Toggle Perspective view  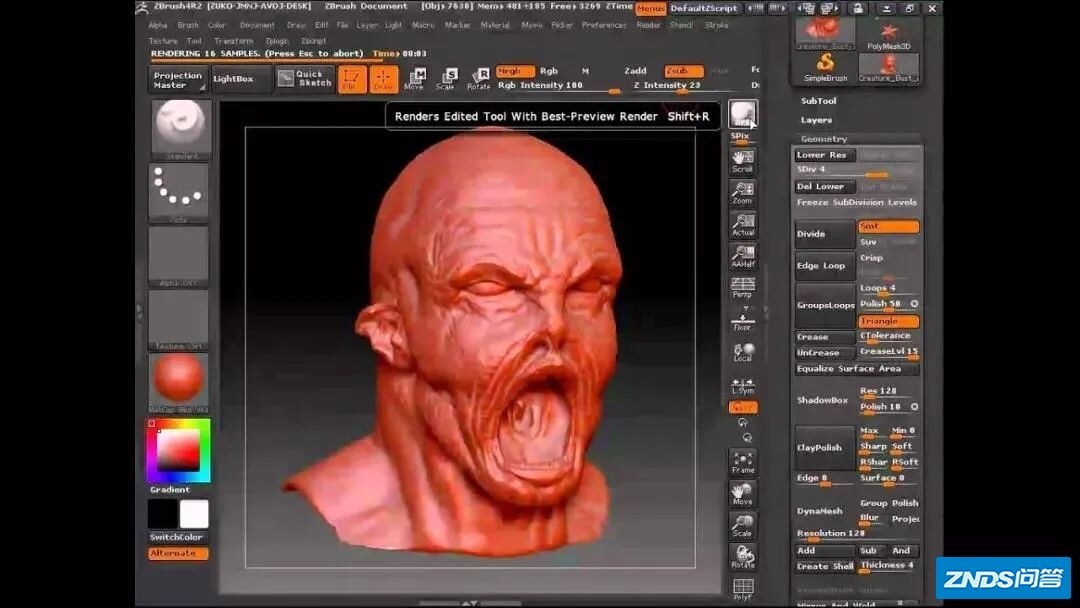742,288
